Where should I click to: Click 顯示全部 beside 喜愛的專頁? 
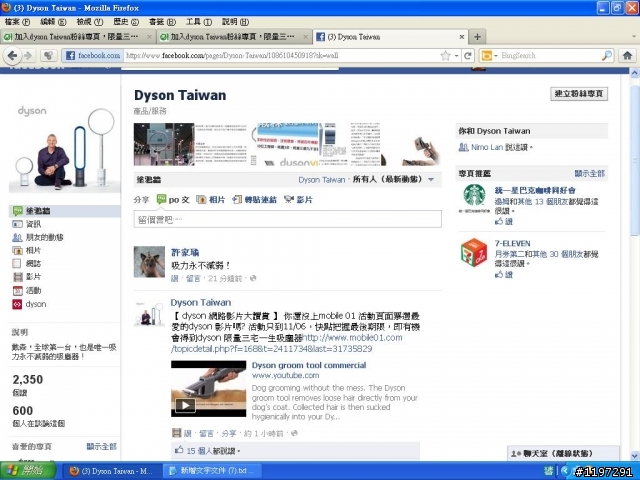[x=101, y=447]
